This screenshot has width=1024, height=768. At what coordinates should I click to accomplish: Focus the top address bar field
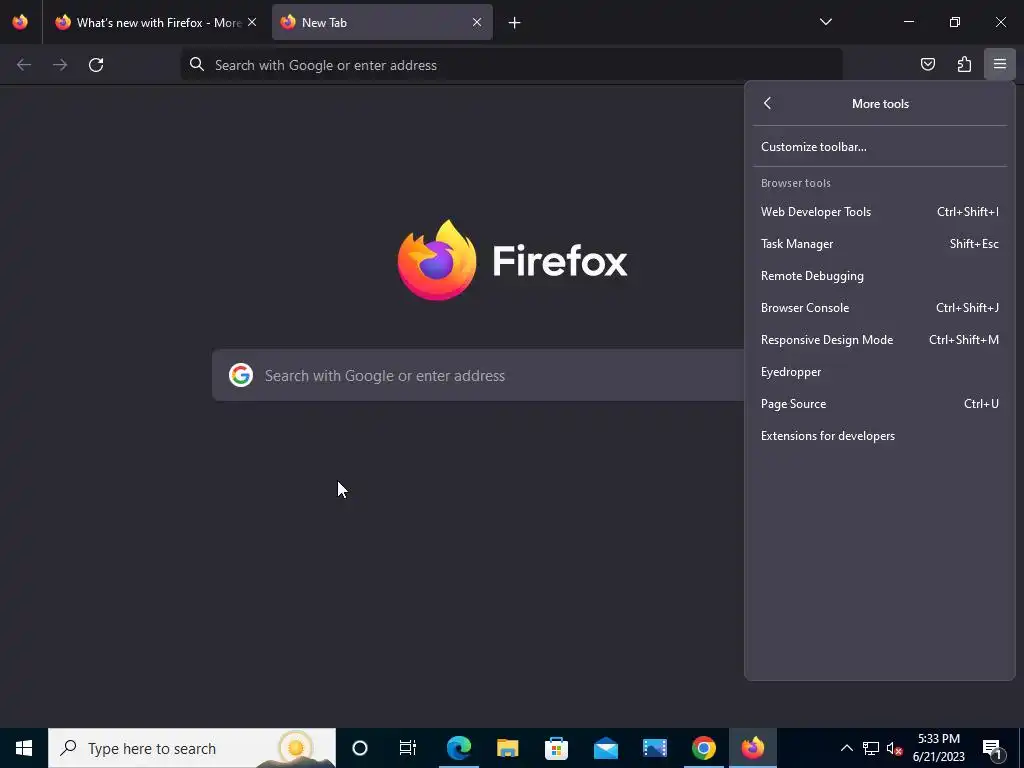511,65
